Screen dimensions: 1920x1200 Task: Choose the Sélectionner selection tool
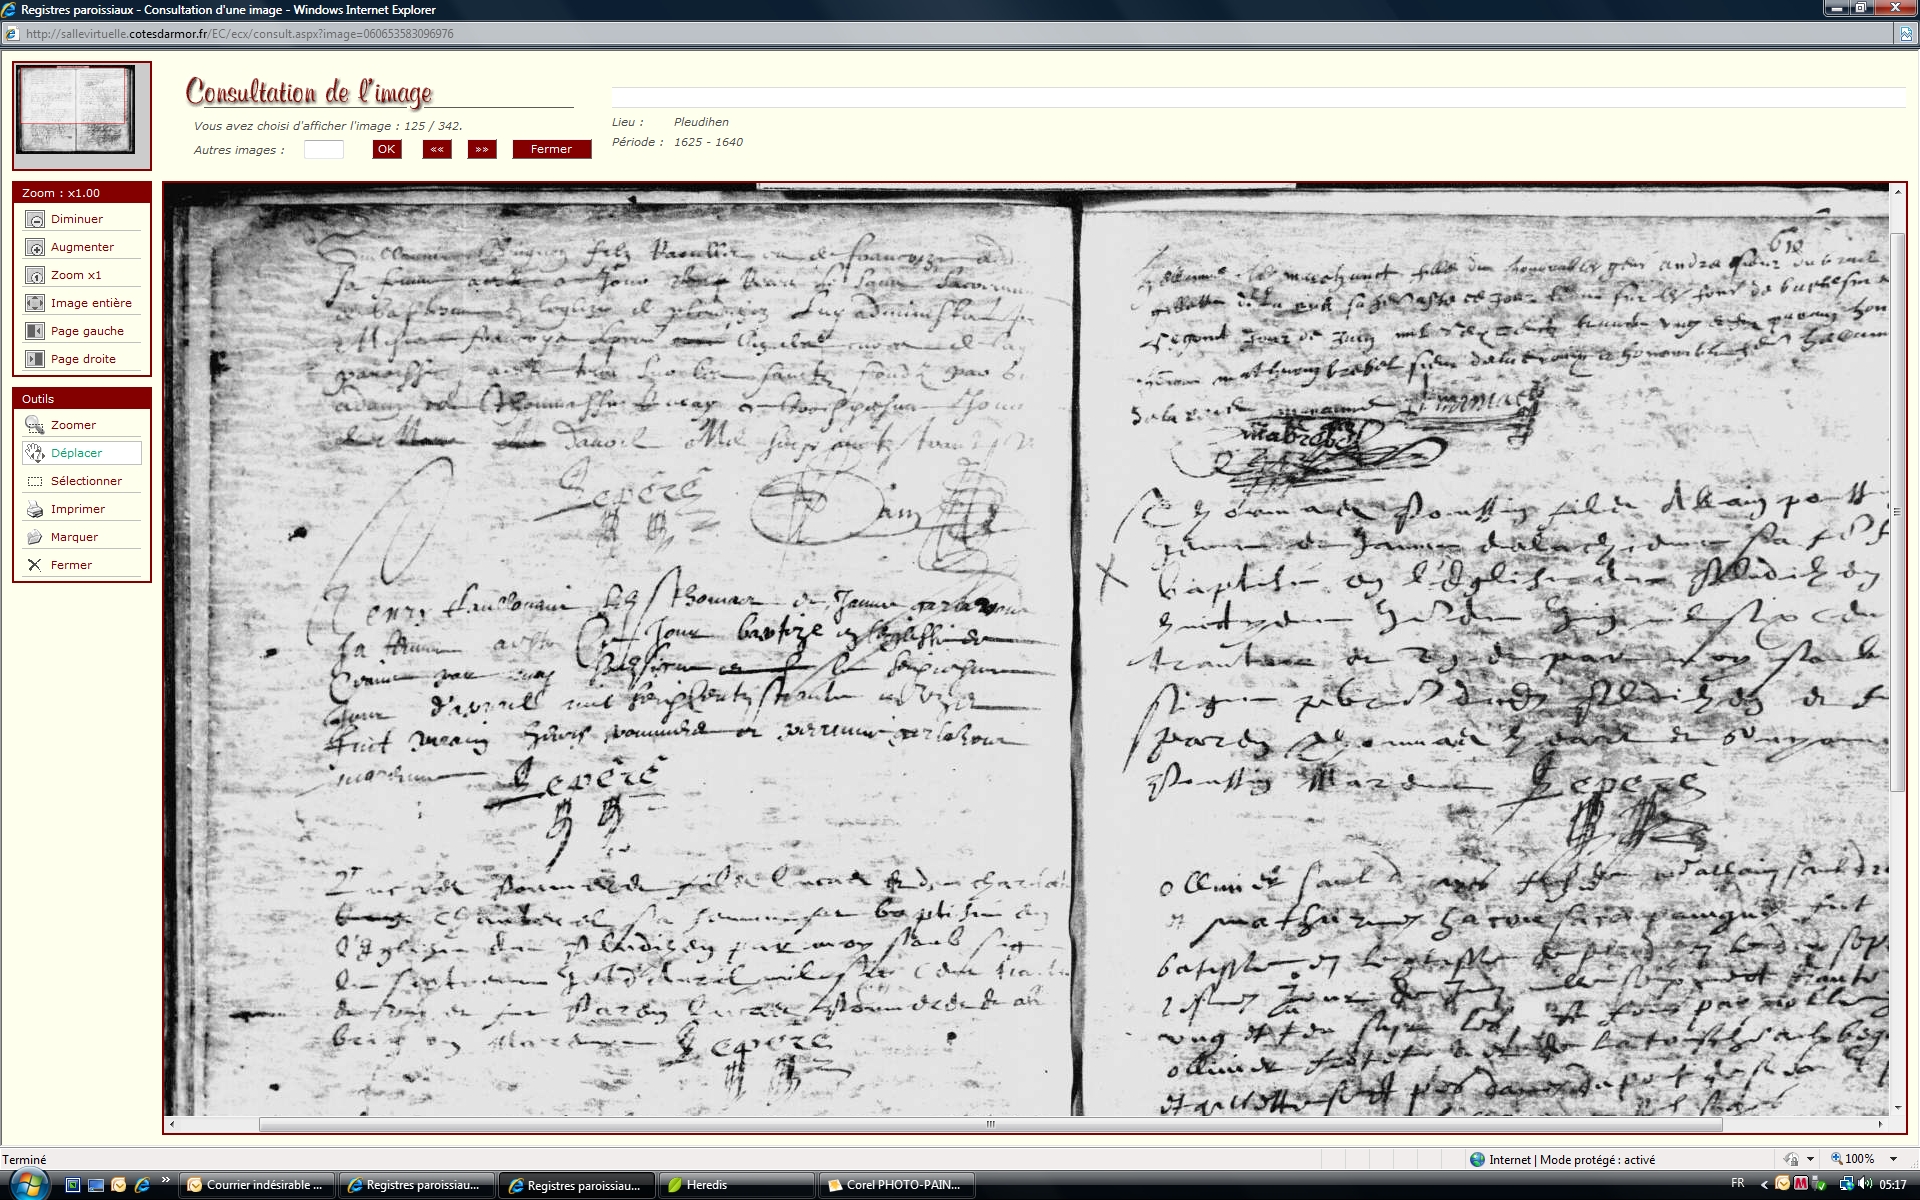(x=35, y=481)
